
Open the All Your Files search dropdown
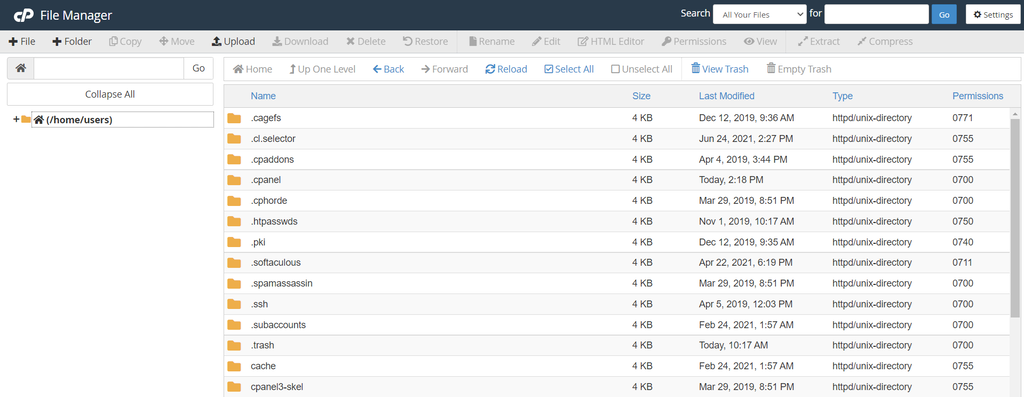pyautogui.click(x=760, y=14)
